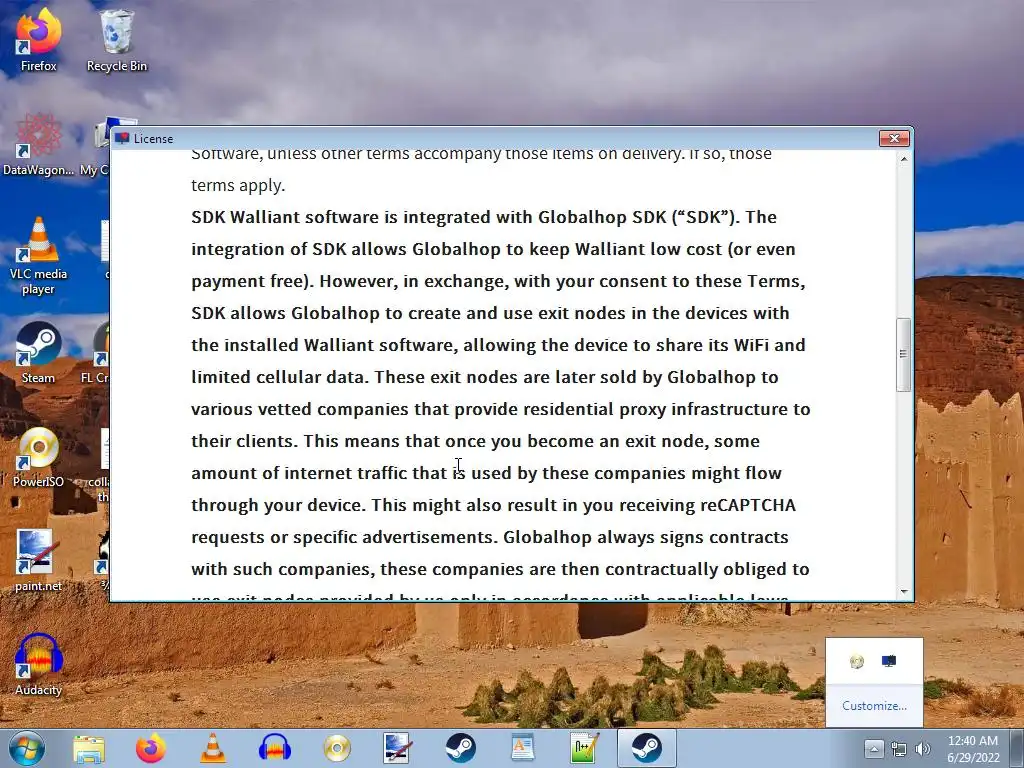Click the words "payment free)"
Screen dimensions: 1024x768
click(252, 281)
